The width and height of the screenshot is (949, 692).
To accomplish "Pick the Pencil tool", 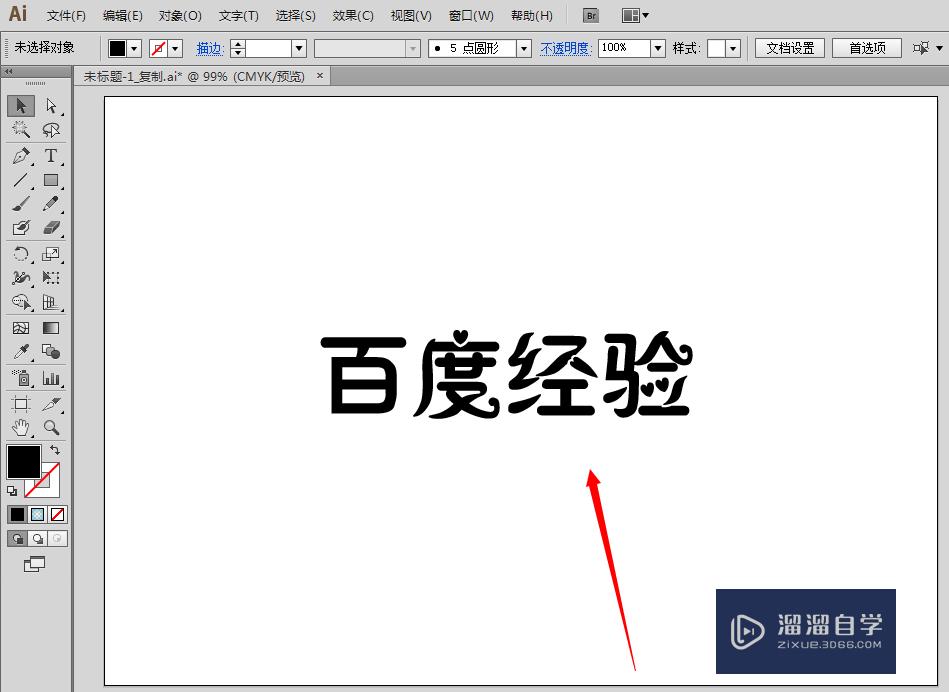I will tap(51, 203).
